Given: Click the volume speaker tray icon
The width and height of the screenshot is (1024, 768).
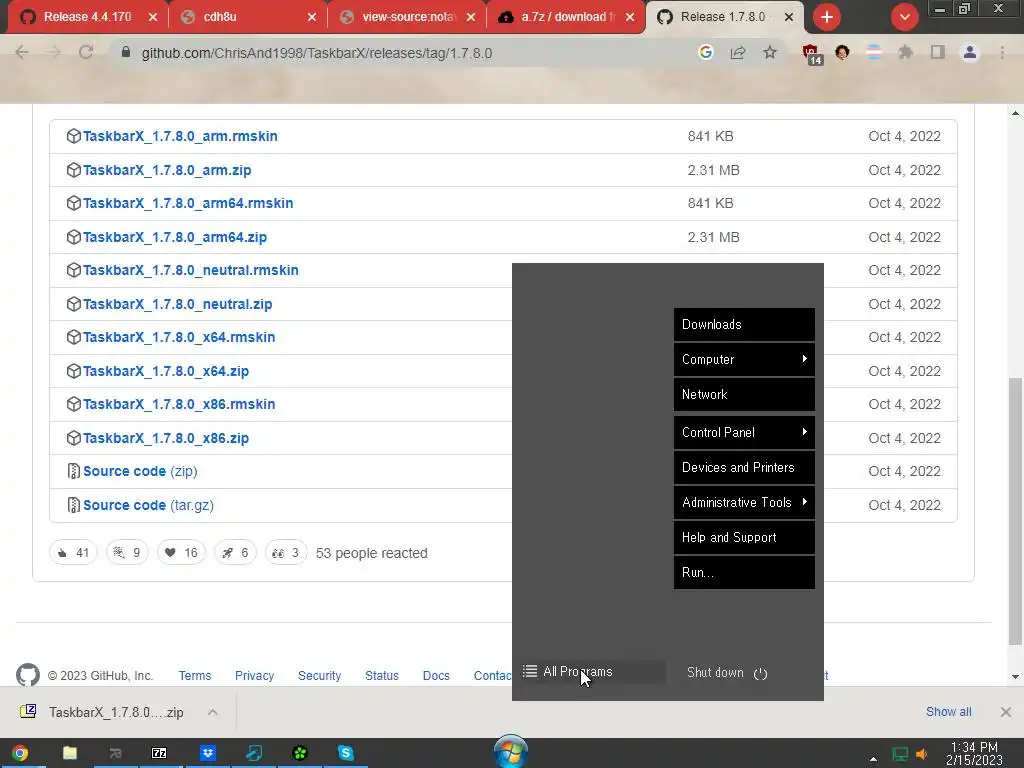Looking at the screenshot, I should click(921, 754).
